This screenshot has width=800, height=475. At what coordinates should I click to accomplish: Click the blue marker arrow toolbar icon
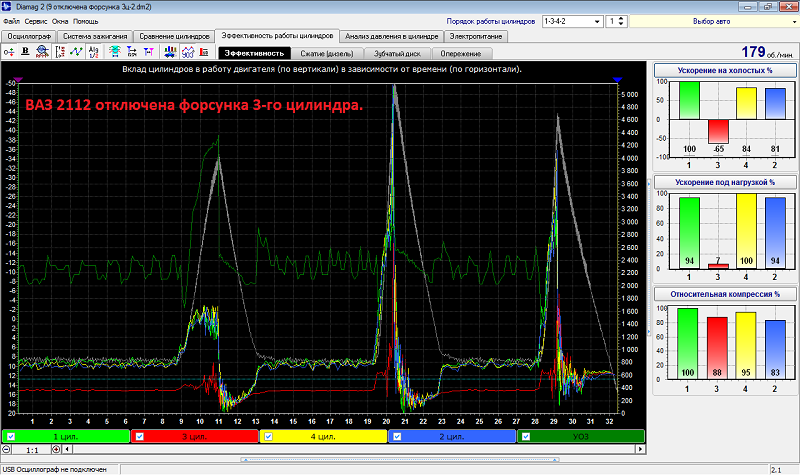[132, 52]
